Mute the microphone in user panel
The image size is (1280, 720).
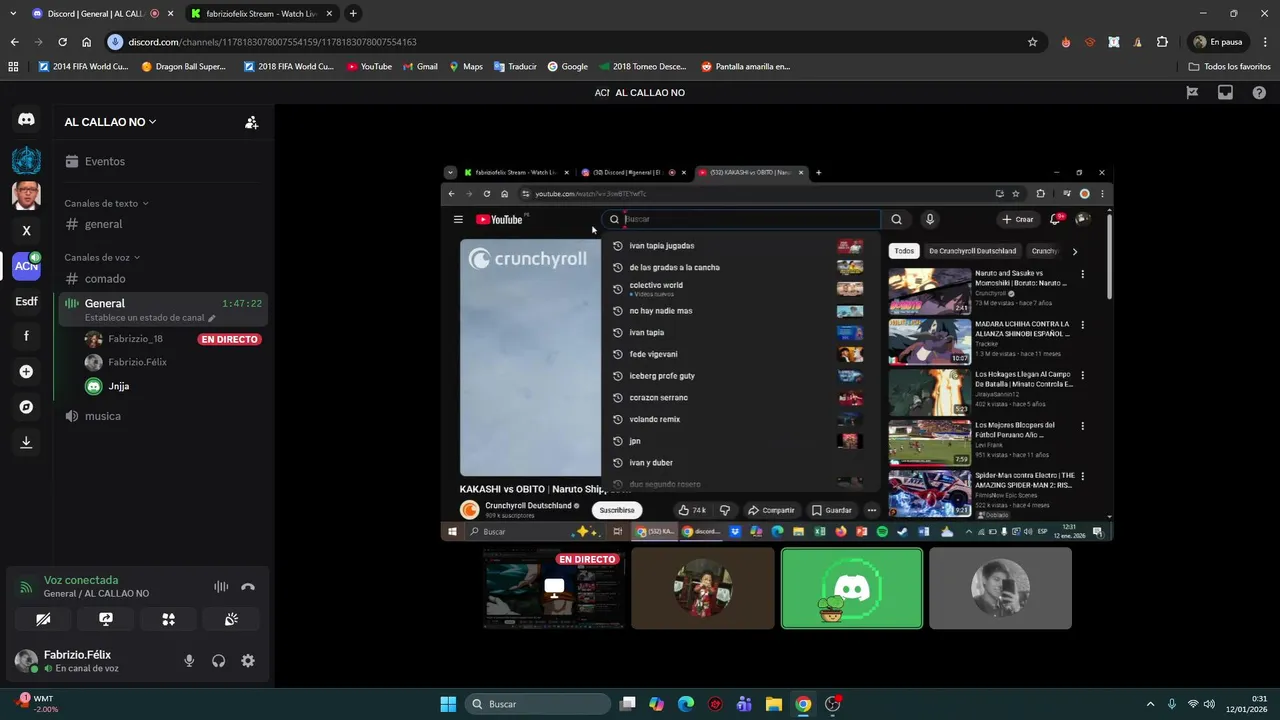[189, 661]
